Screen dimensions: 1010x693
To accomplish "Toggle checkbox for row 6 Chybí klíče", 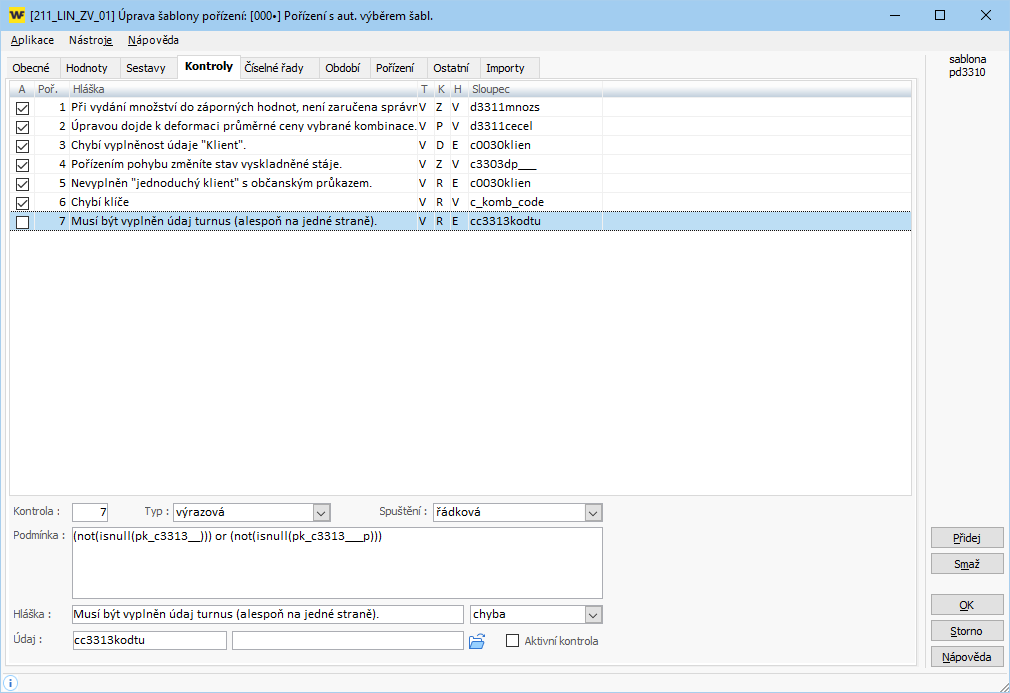I will [22, 203].
